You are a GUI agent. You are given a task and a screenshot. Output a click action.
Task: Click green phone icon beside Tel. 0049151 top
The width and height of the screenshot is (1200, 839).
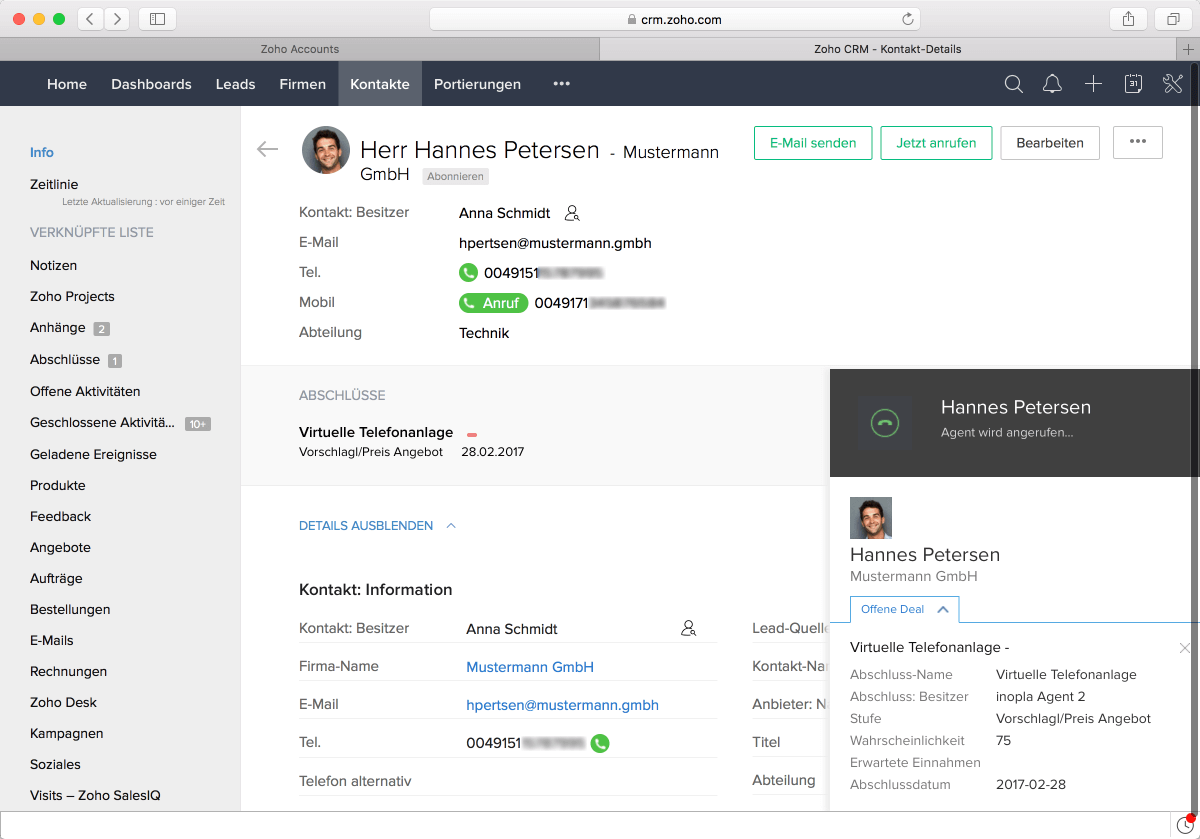[x=468, y=272]
